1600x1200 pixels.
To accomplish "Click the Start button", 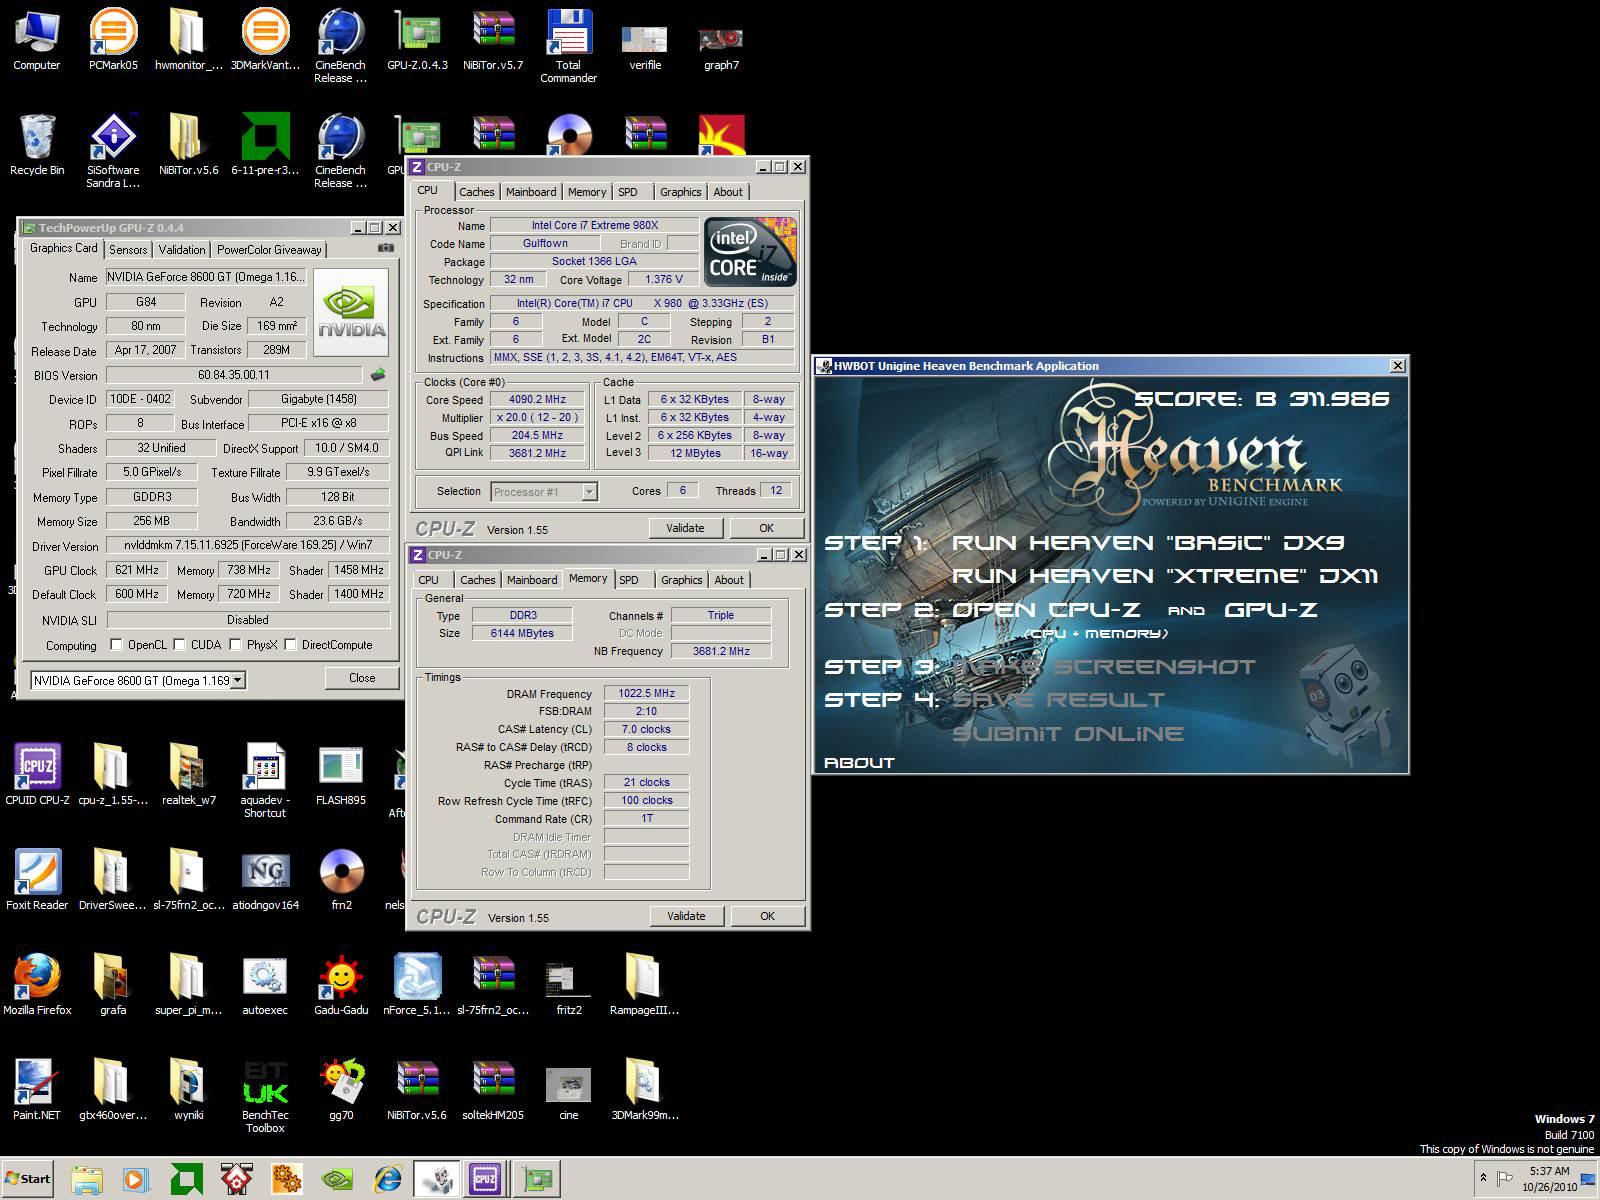I will (x=27, y=1178).
